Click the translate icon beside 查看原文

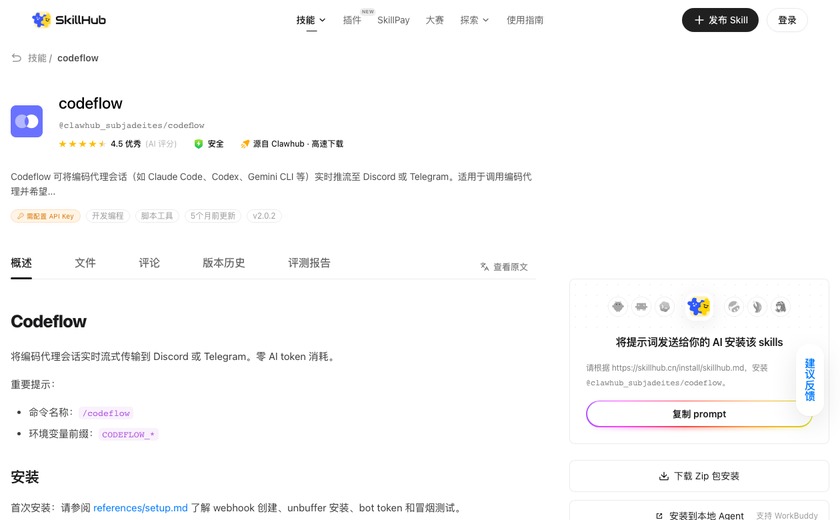[485, 267]
